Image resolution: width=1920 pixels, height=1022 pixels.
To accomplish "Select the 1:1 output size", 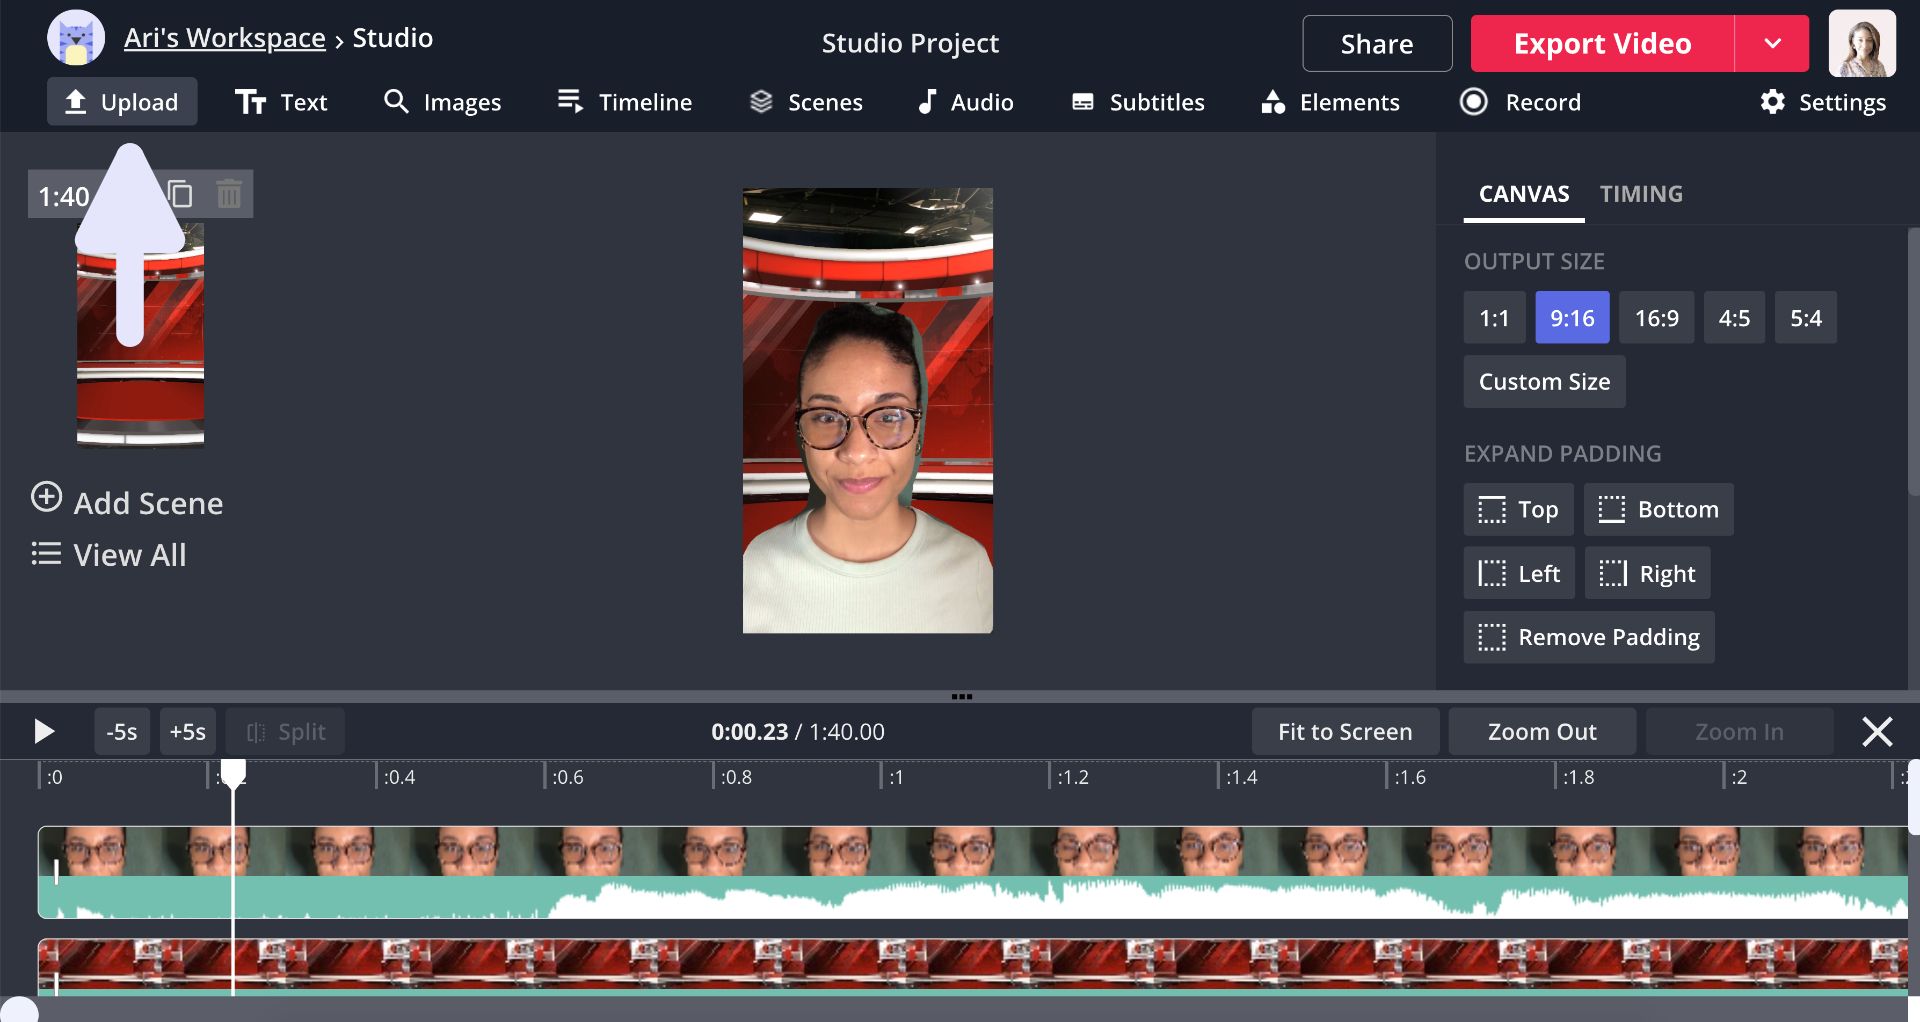I will (1494, 318).
